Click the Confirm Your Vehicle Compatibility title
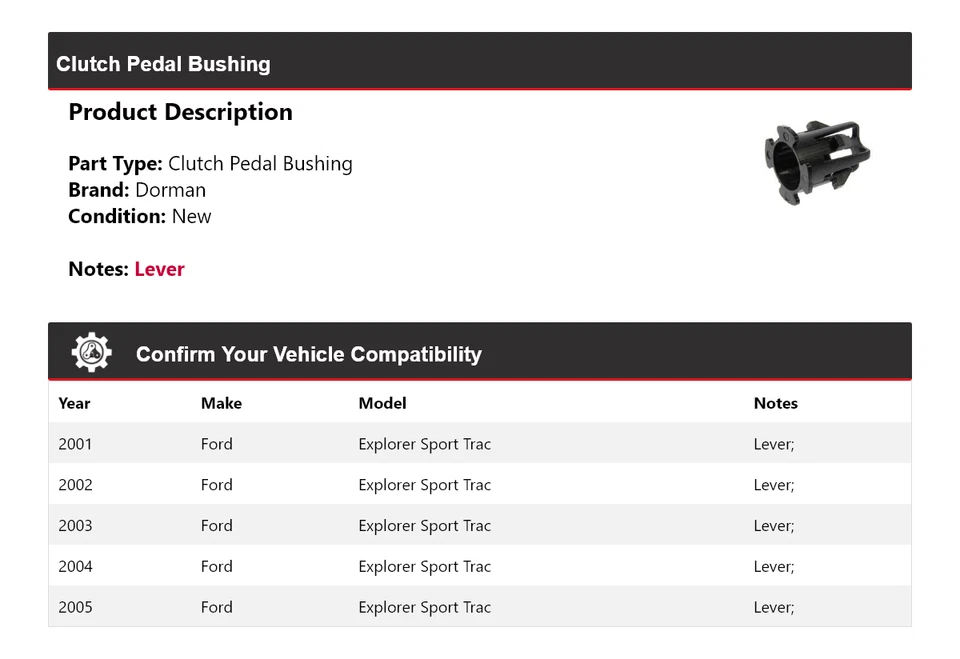The width and height of the screenshot is (960, 659). [x=308, y=354]
